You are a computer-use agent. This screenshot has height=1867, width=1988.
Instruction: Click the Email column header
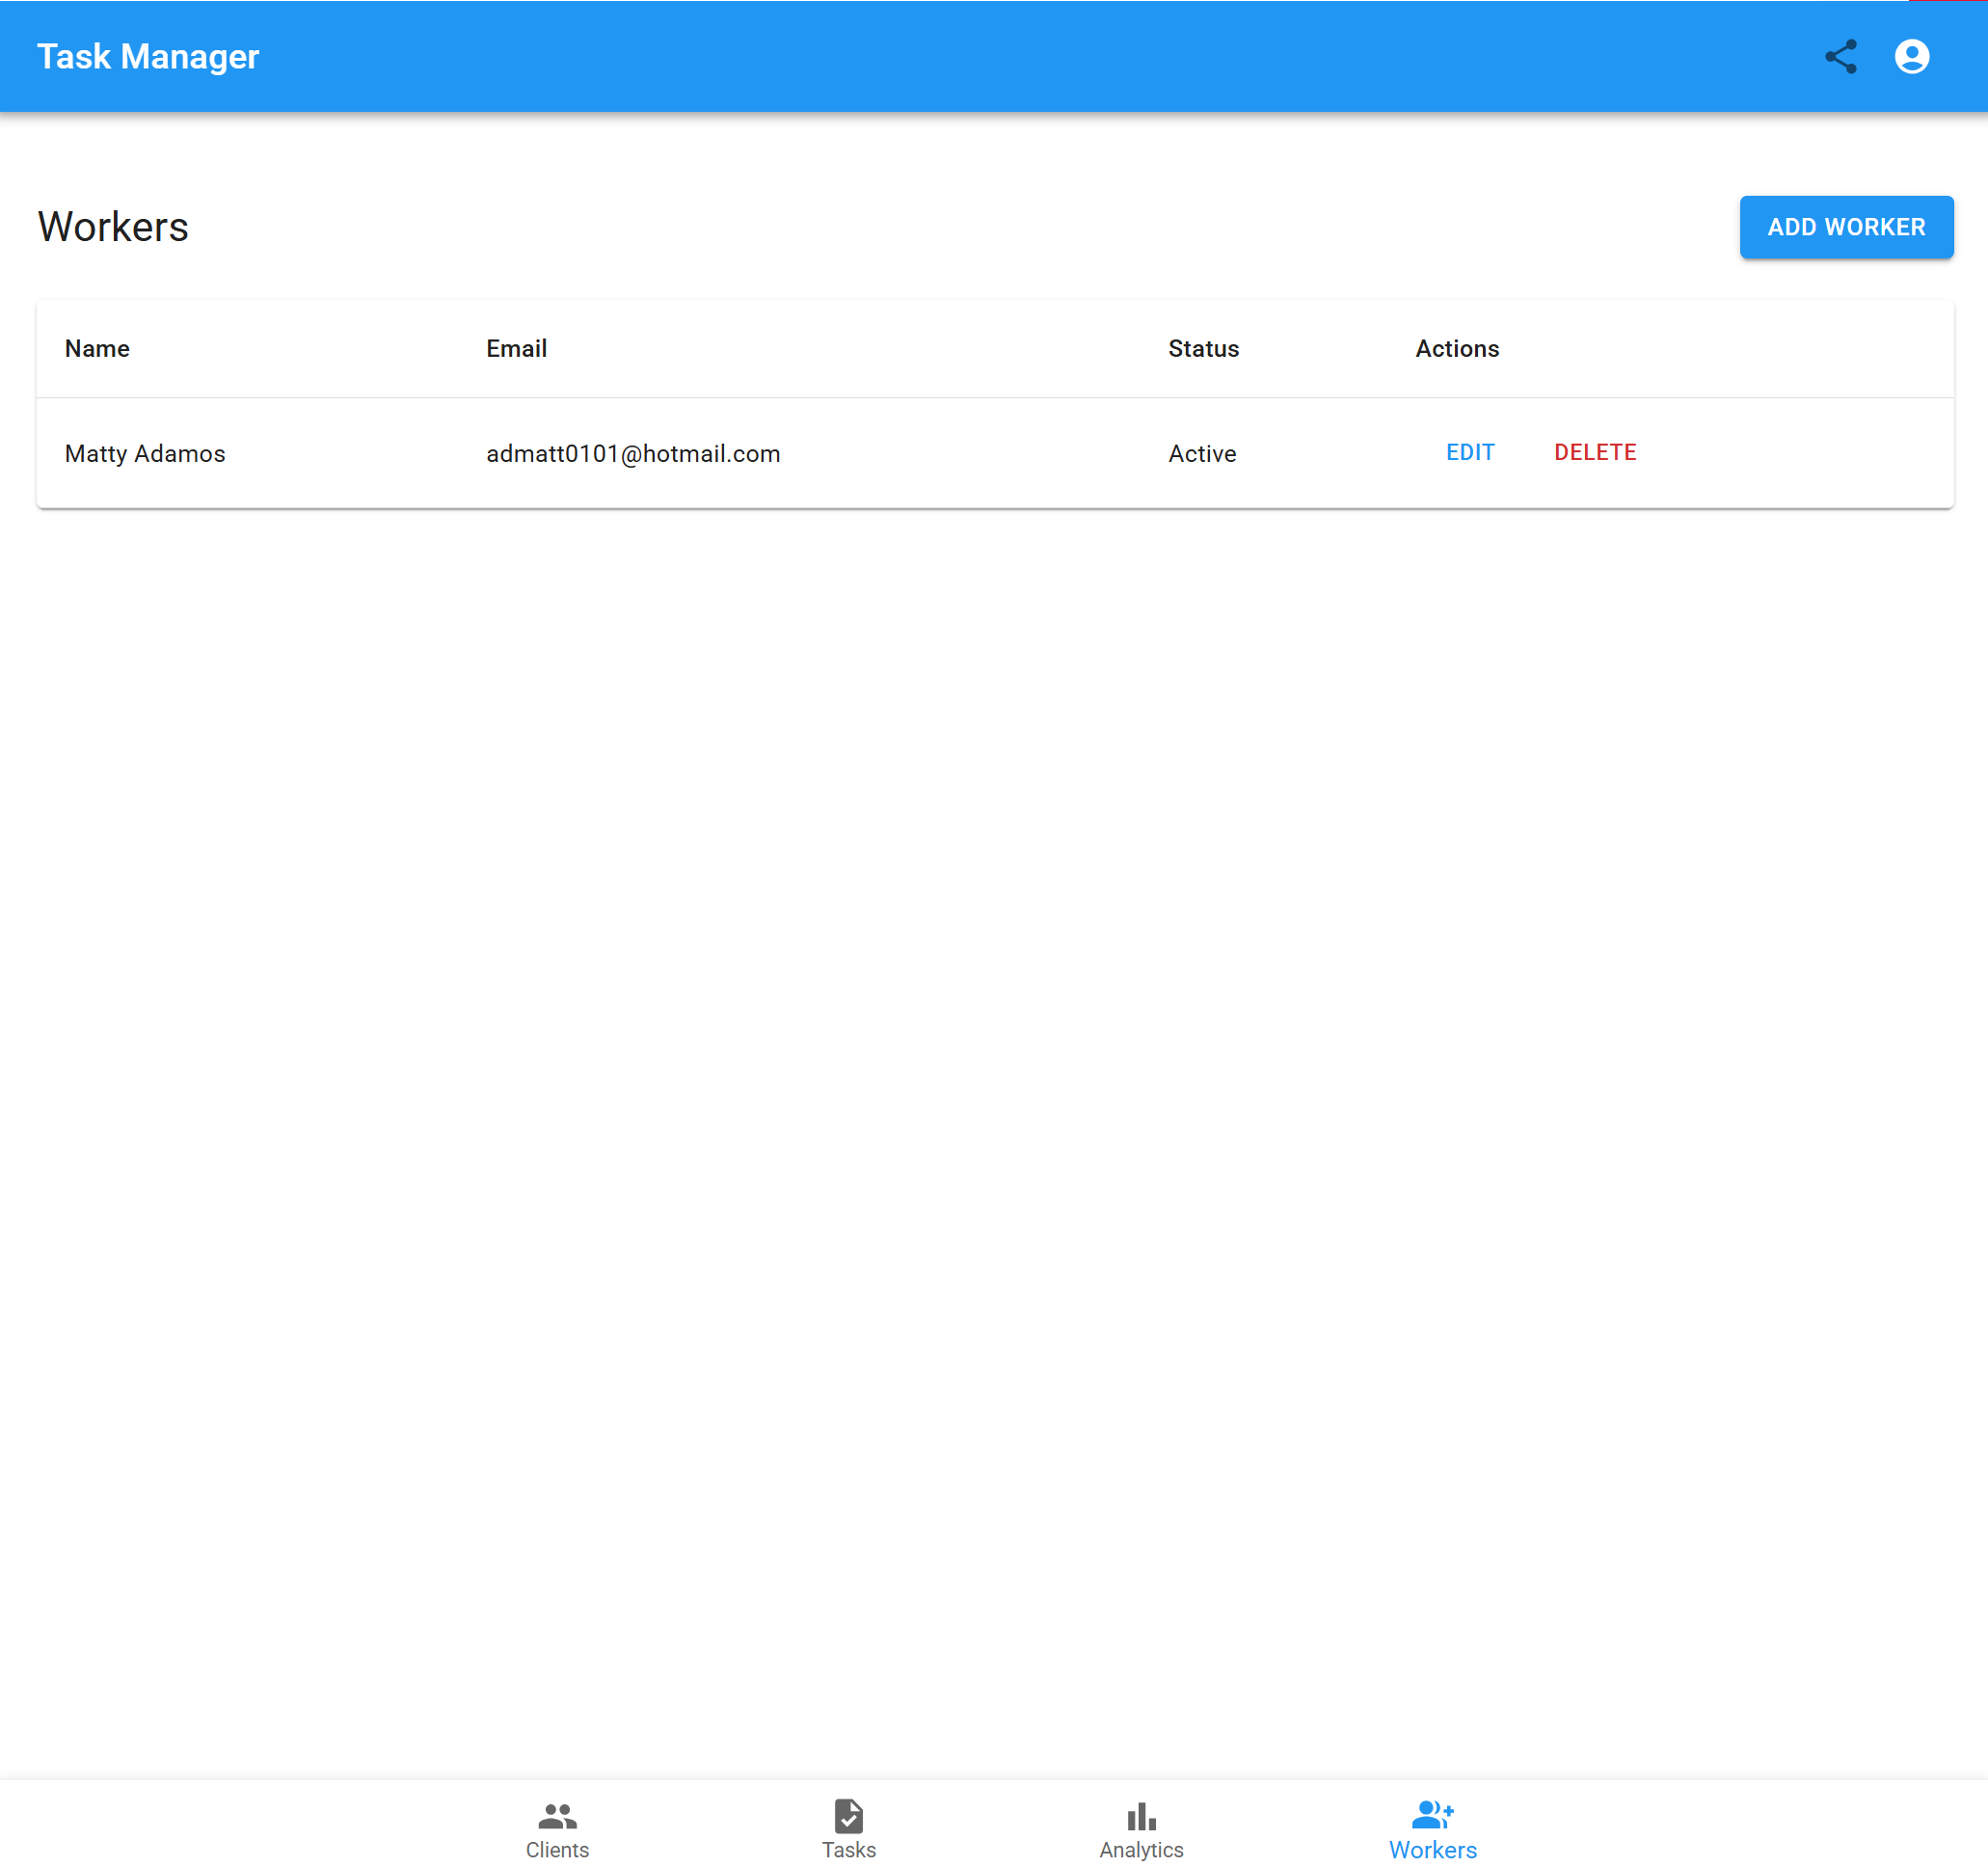point(516,348)
